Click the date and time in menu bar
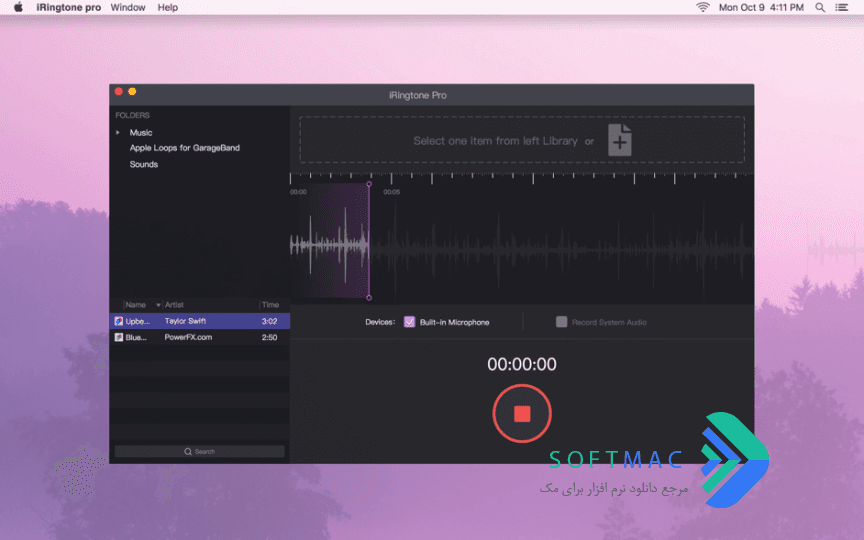864x540 pixels. click(761, 7)
